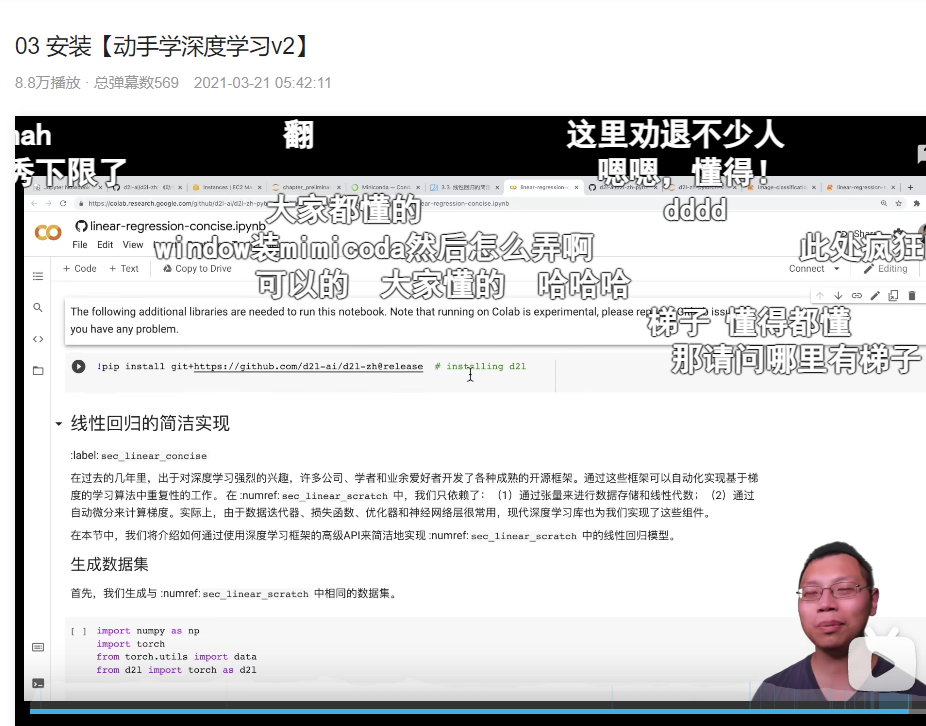This screenshot has height=726, width=926.
Task: Open the command palette icon in lower sidebar
Action: click(38, 647)
